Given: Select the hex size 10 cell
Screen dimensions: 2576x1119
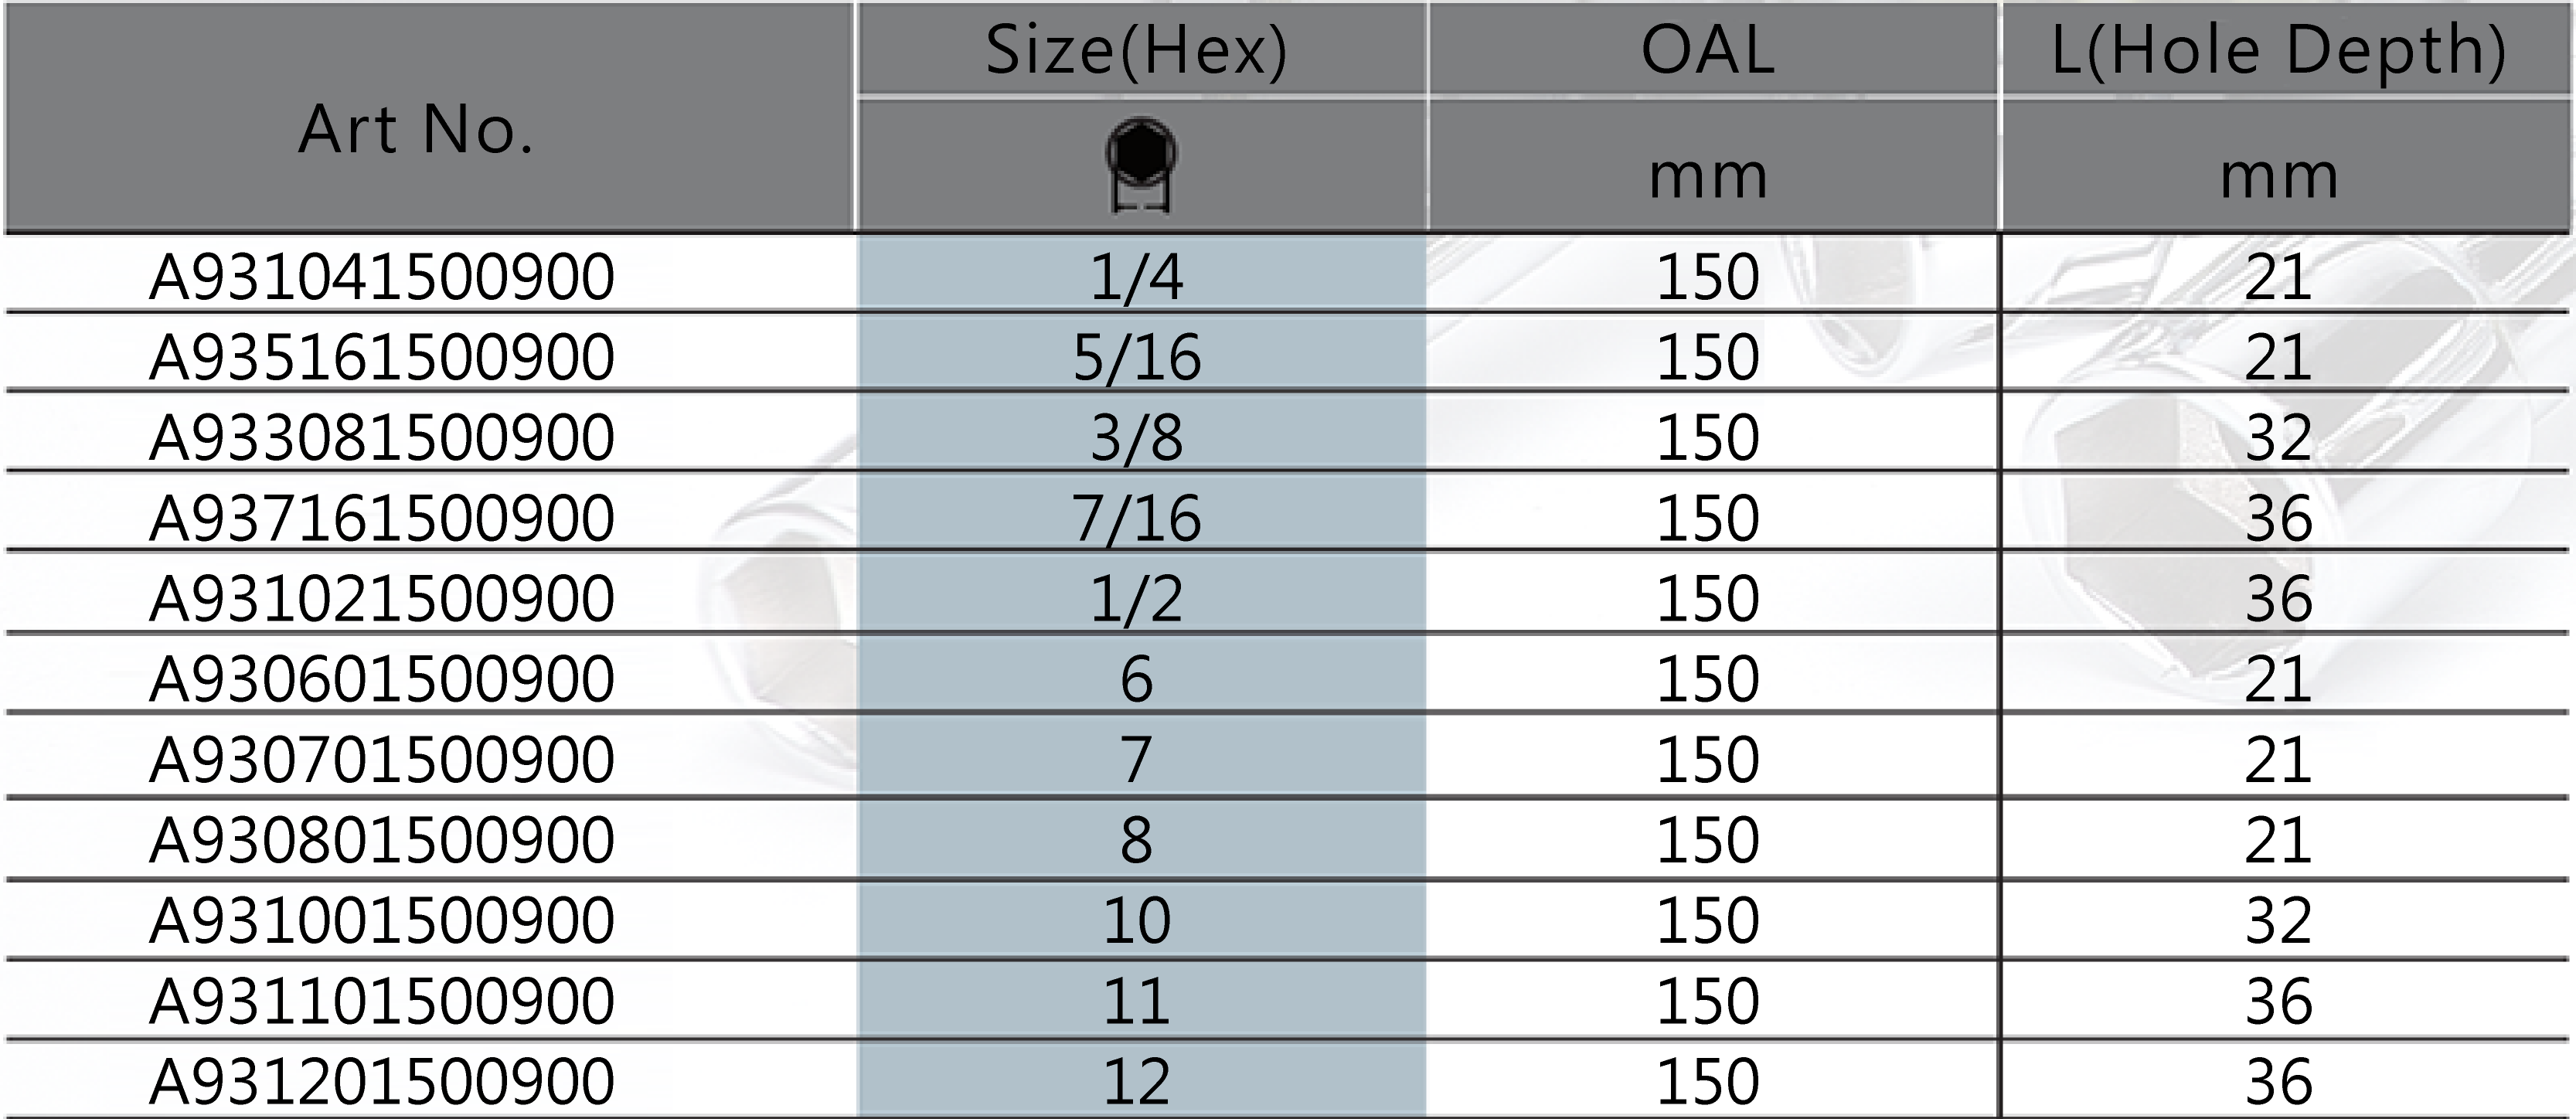Looking at the screenshot, I should (1141, 920).
